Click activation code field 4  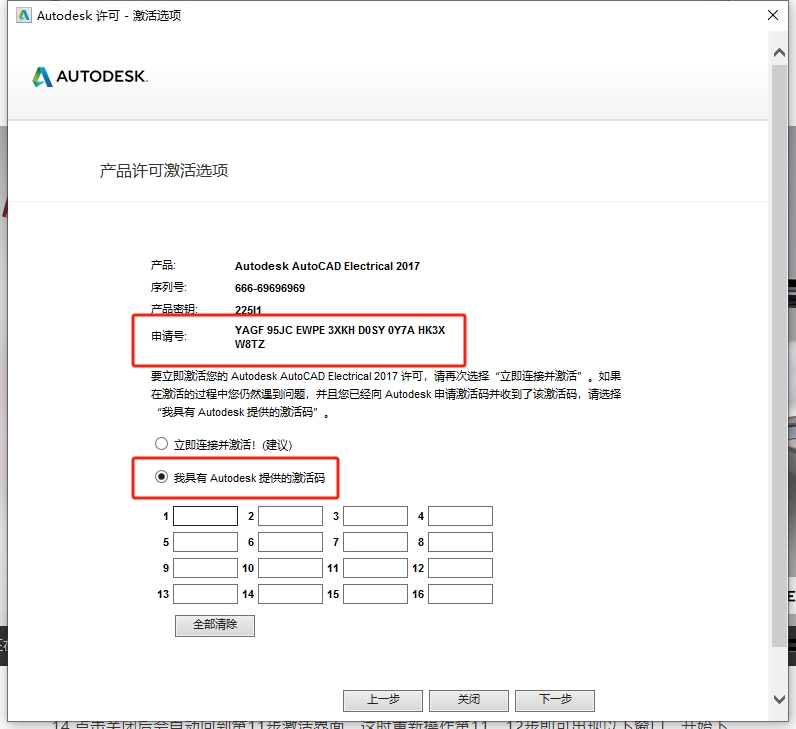pyautogui.click(x=460, y=516)
